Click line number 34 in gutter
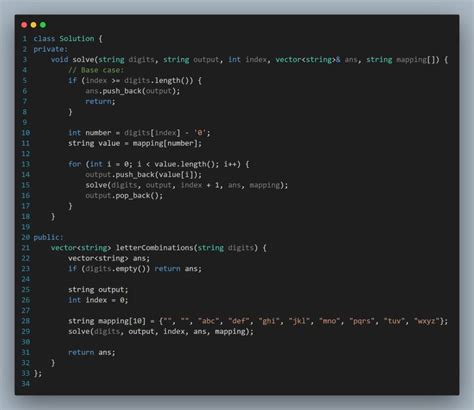 click(26, 384)
